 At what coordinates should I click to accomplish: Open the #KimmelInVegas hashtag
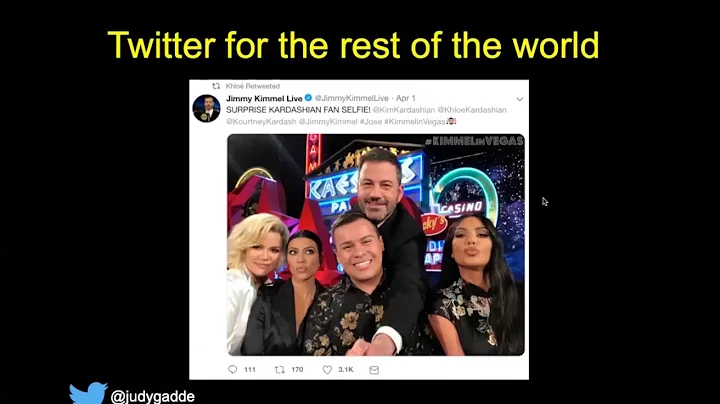(x=415, y=122)
